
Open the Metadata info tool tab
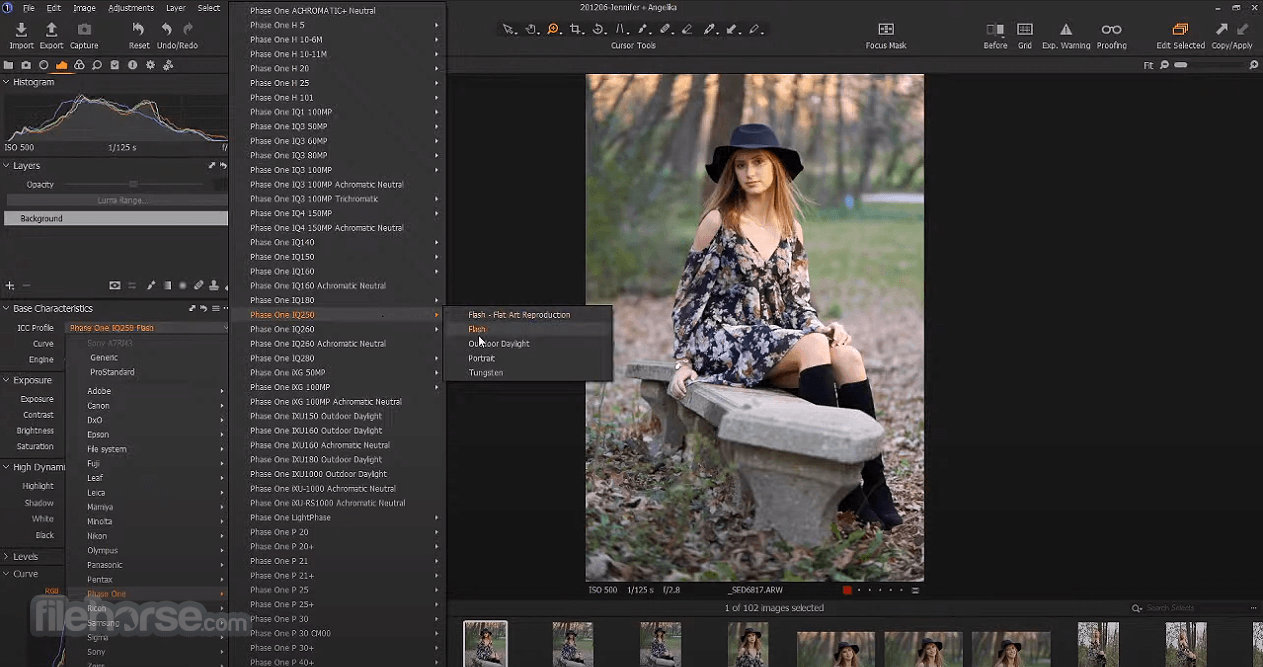pyautogui.click(x=132, y=65)
